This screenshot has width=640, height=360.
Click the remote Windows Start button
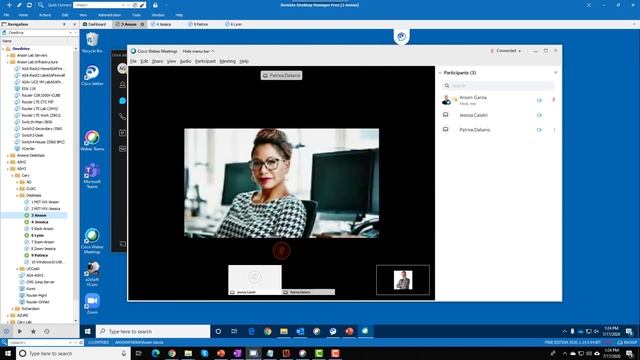(87, 331)
